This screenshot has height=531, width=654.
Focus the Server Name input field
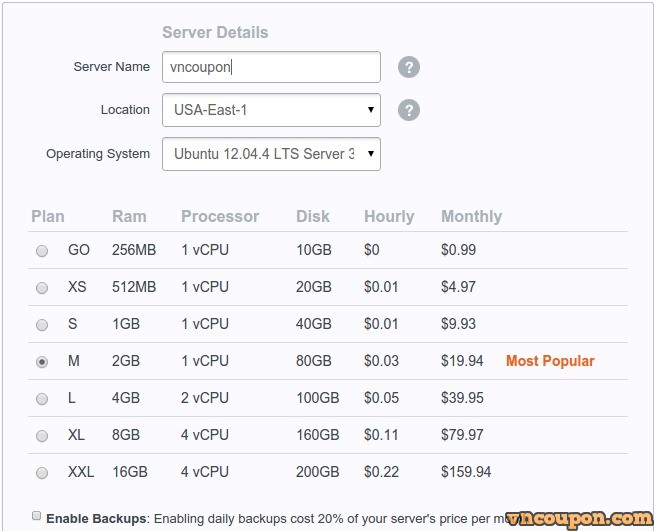pos(271,67)
